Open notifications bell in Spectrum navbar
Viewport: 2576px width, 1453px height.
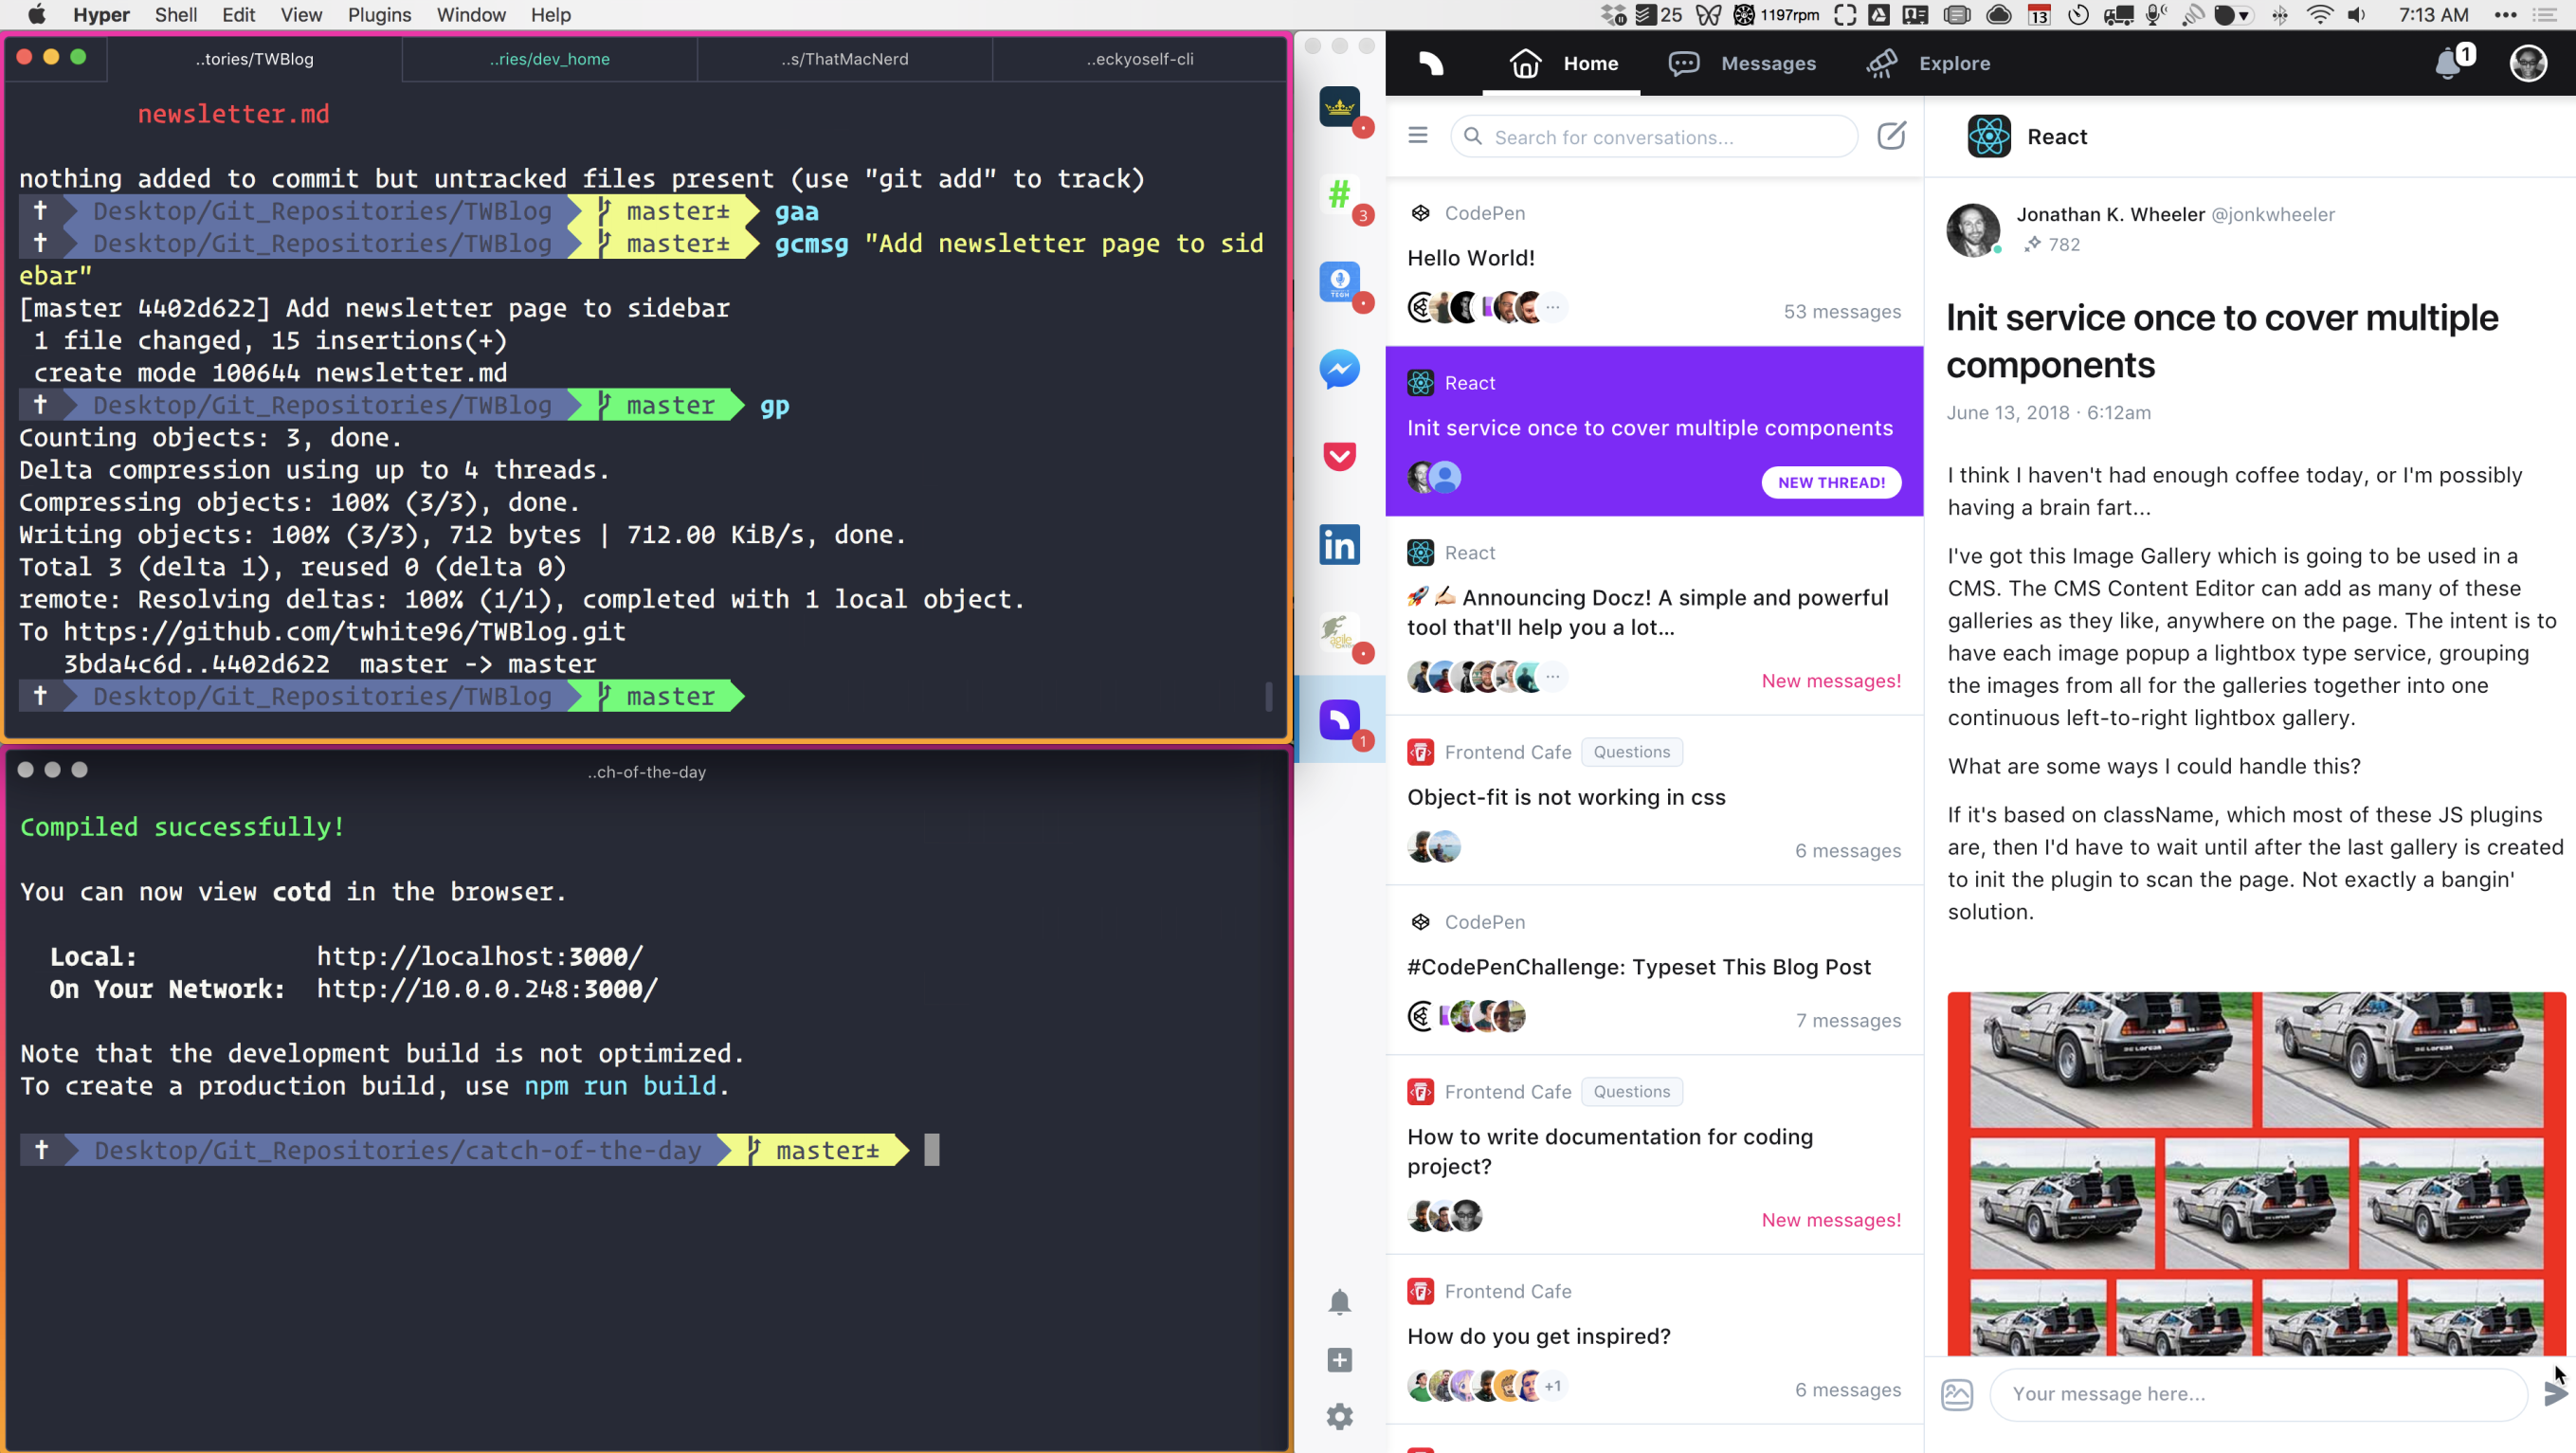coord(2448,63)
